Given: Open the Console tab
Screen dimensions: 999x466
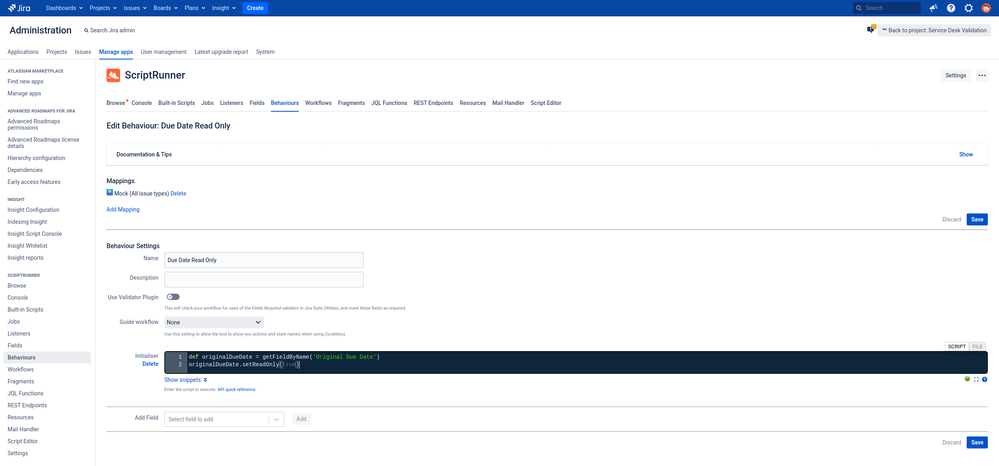Looking at the screenshot, I should coord(141,103).
